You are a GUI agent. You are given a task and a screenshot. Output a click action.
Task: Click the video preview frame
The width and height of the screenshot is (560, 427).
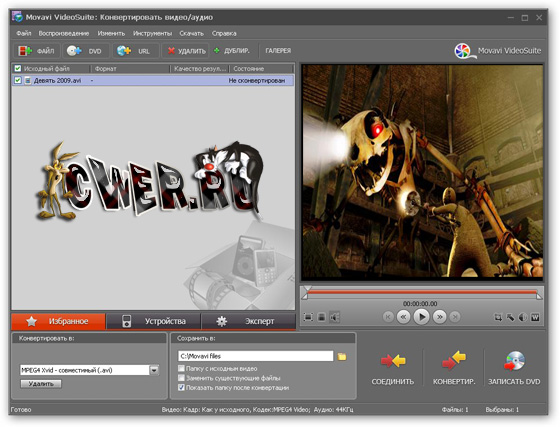pyautogui.click(x=422, y=172)
